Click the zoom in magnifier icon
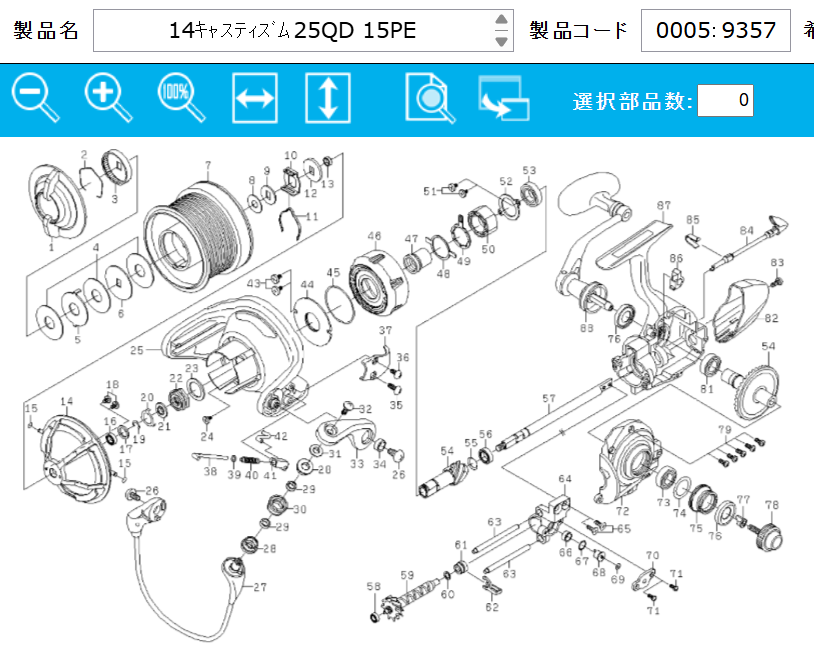814x660 pixels. pyautogui.click(x=108, y=98)
